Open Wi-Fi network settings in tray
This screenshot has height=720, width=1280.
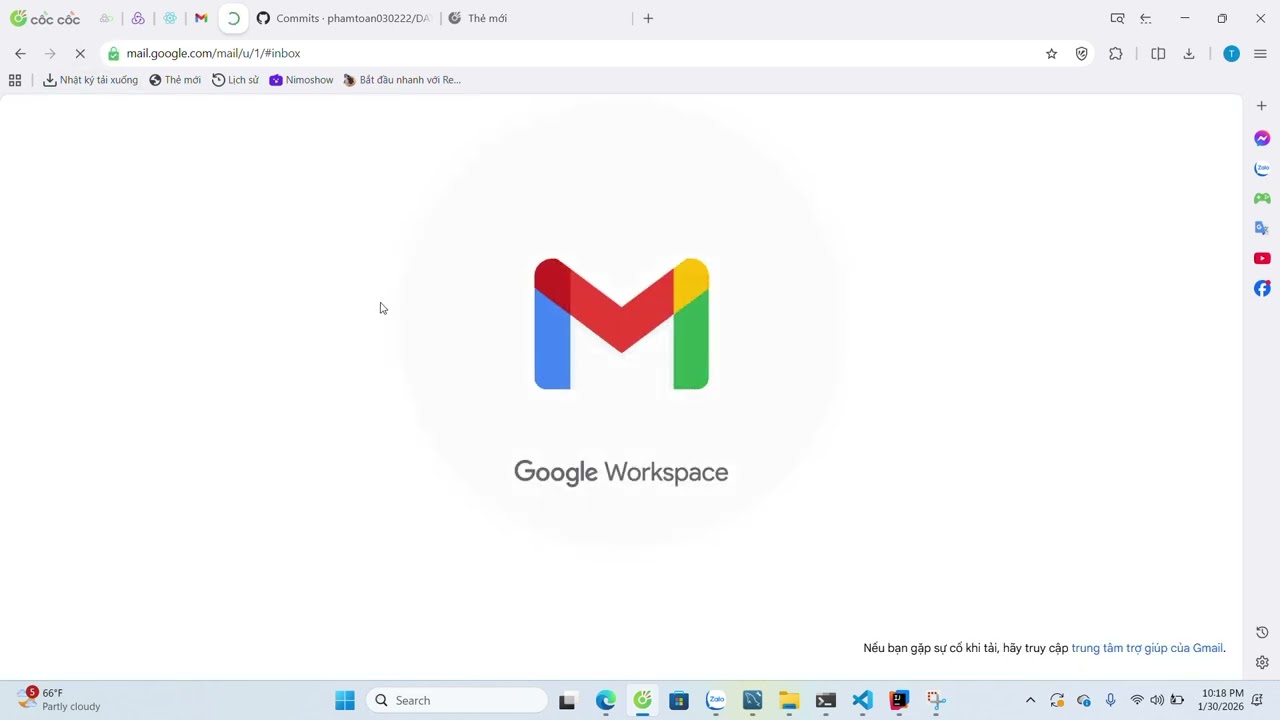click(x=1137, y=700)
